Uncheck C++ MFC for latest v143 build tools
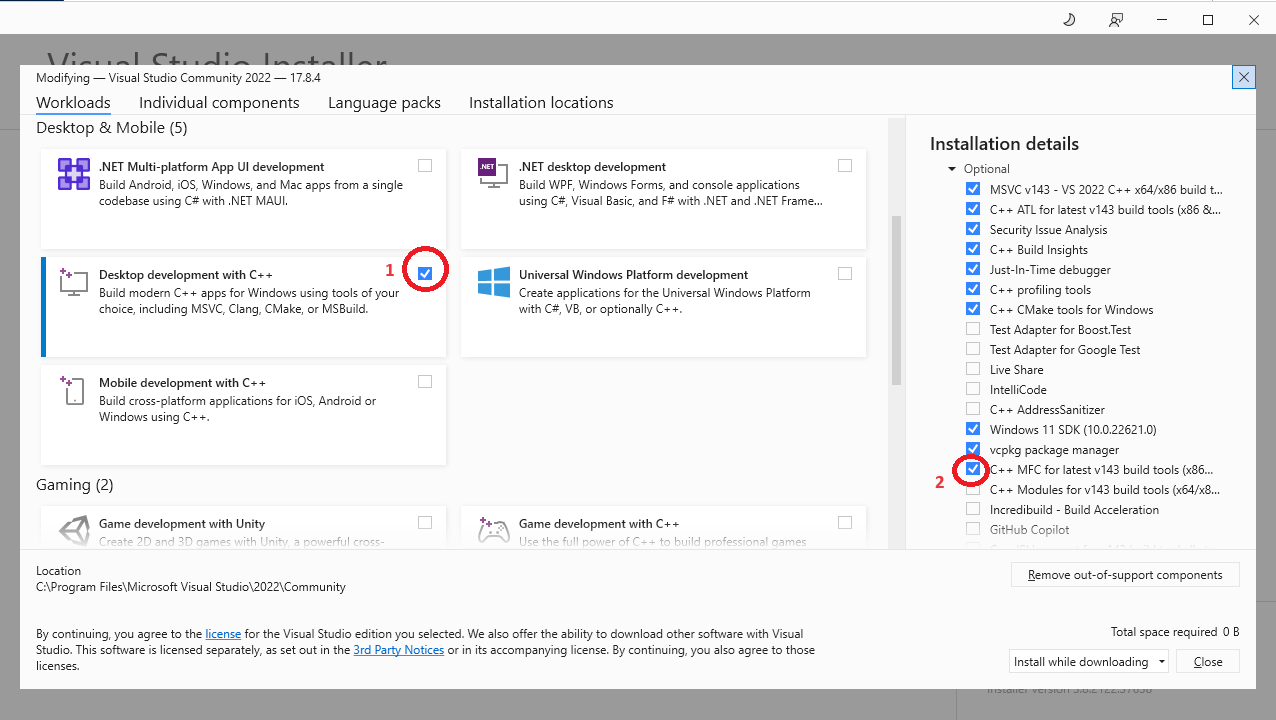This screenshot has width=1276, height=720. (x=973, y=469)
